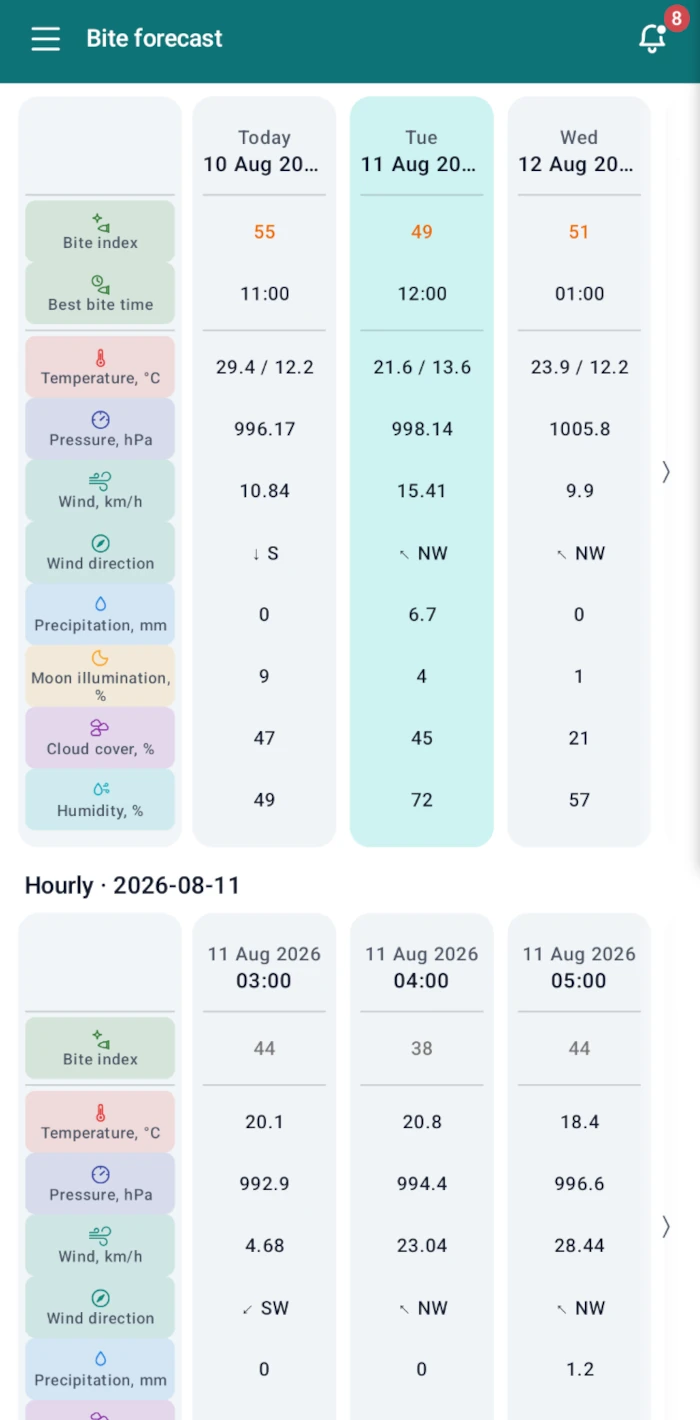
Task: Tap the daily Temperature thermometer icon
Action: tap(100, 358)
